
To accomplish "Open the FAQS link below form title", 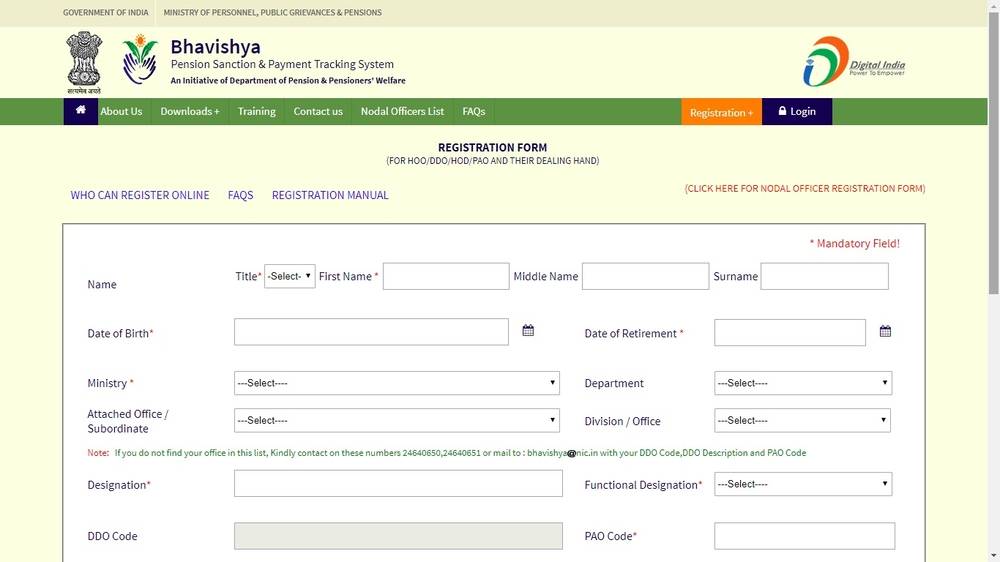I will click(x=240, y=195).
